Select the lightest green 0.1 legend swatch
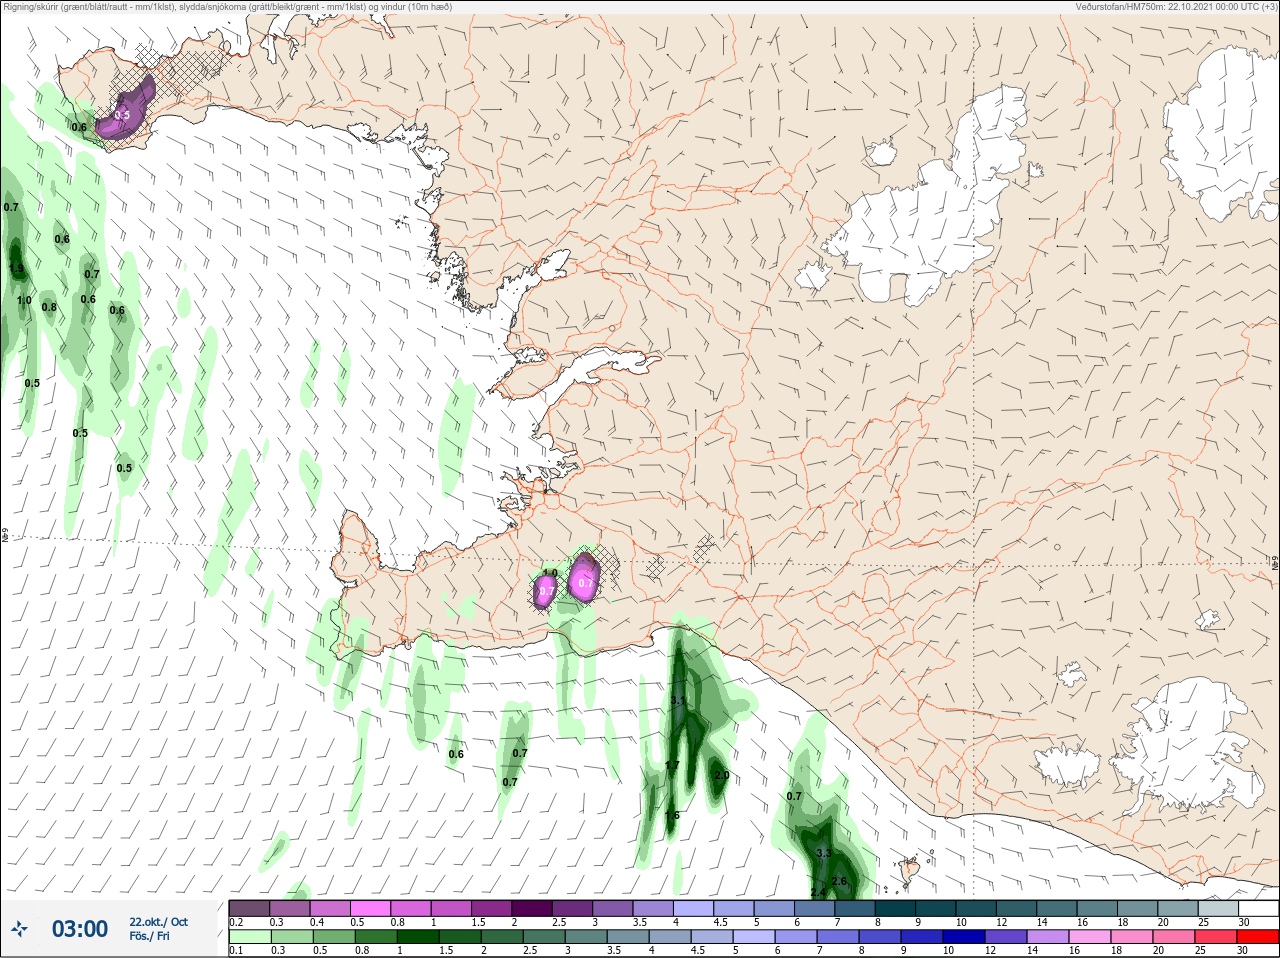Viewport: 1280px width, 958px height. 249,937
